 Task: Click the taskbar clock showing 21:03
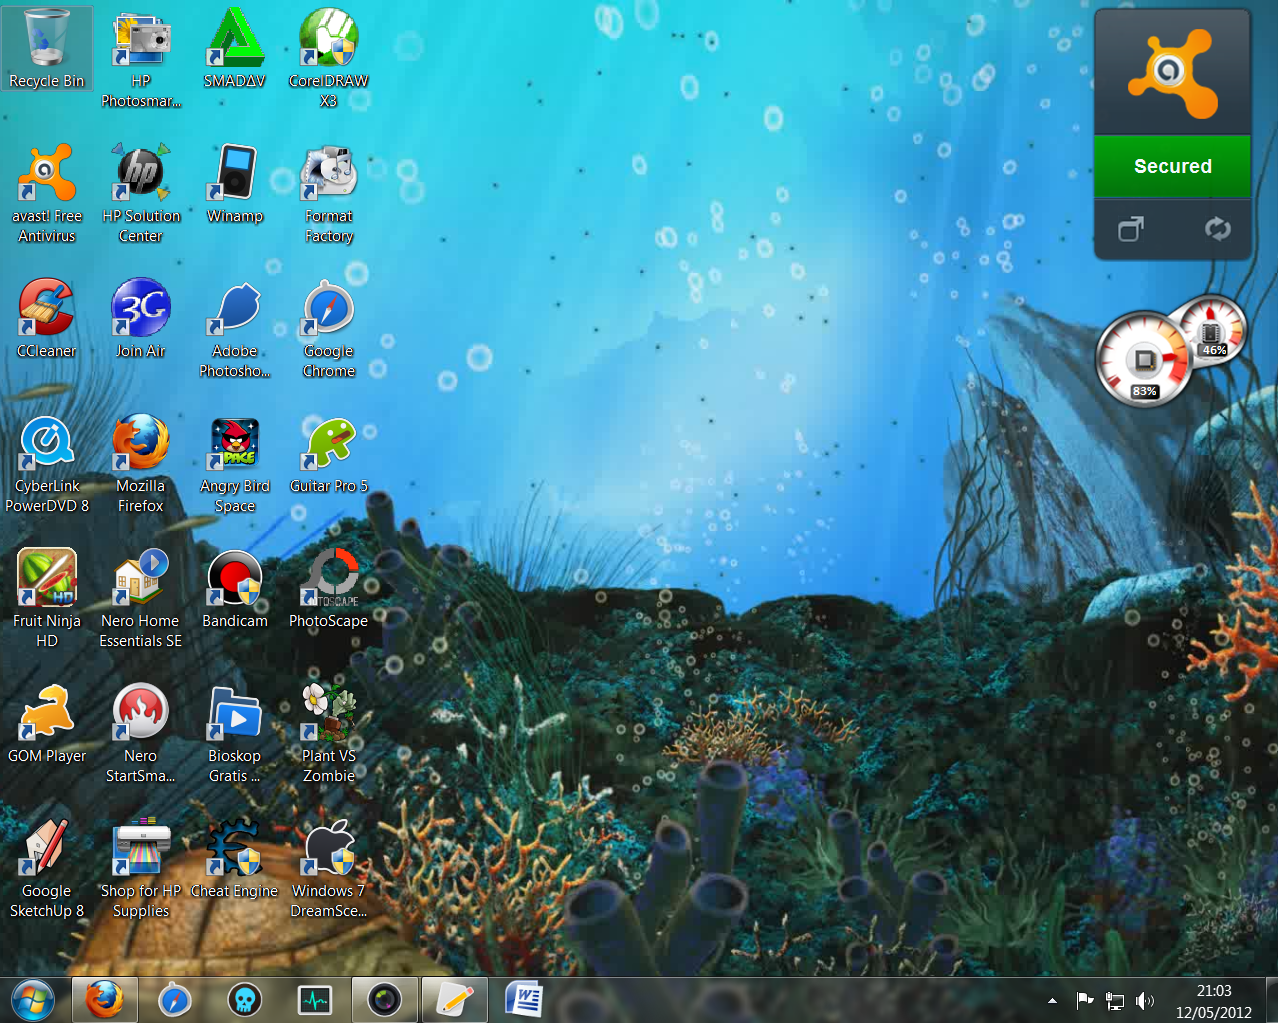1213,1000
